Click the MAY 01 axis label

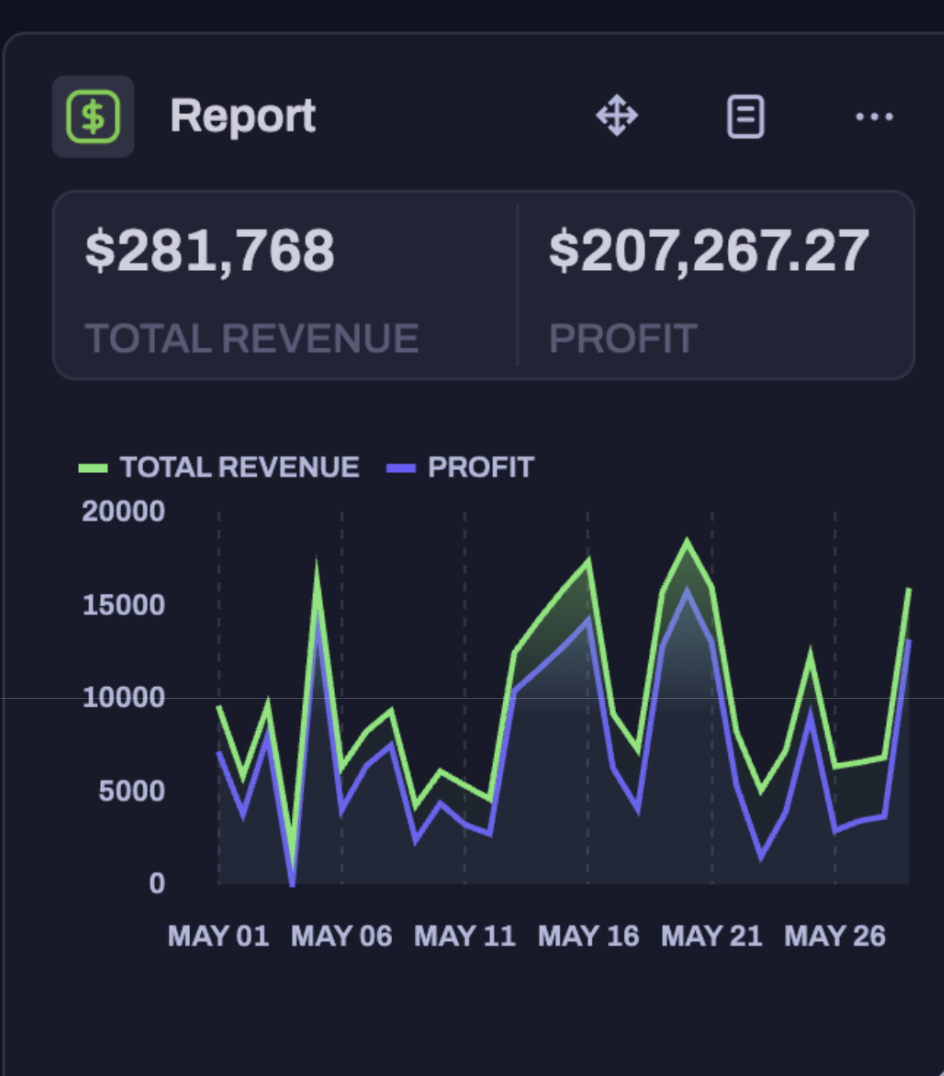(218, 935)
